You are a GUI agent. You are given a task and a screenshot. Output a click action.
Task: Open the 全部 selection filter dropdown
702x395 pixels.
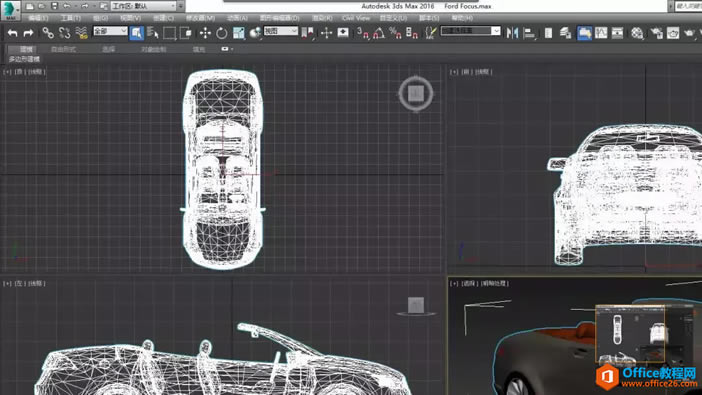pyautogui.click(x=110, y=31)
